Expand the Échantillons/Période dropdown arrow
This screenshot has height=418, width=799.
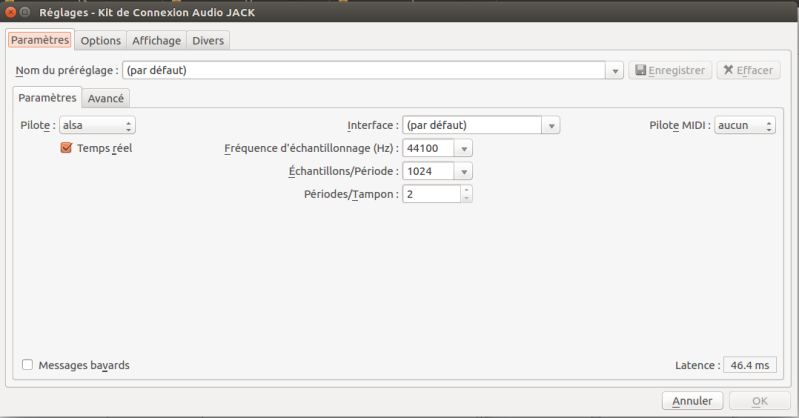point(464,172)
